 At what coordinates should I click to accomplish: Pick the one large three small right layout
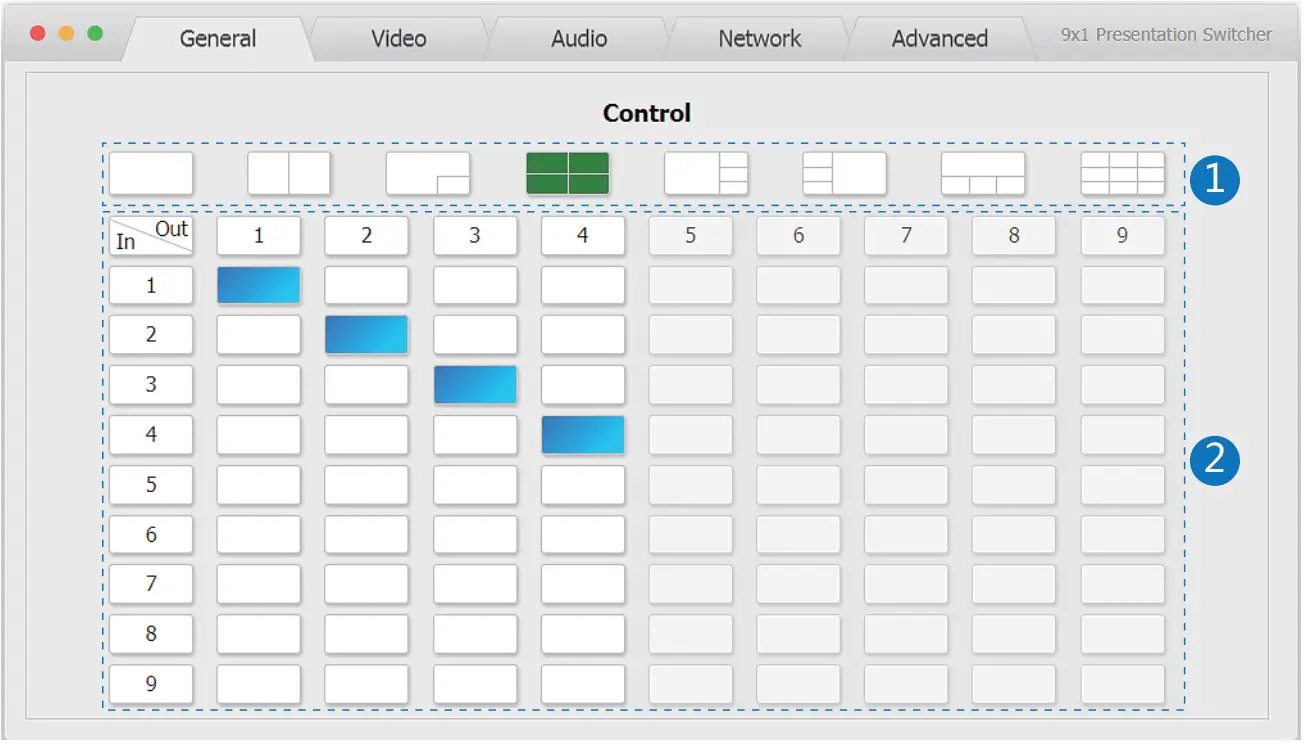[x=706, y=174]
